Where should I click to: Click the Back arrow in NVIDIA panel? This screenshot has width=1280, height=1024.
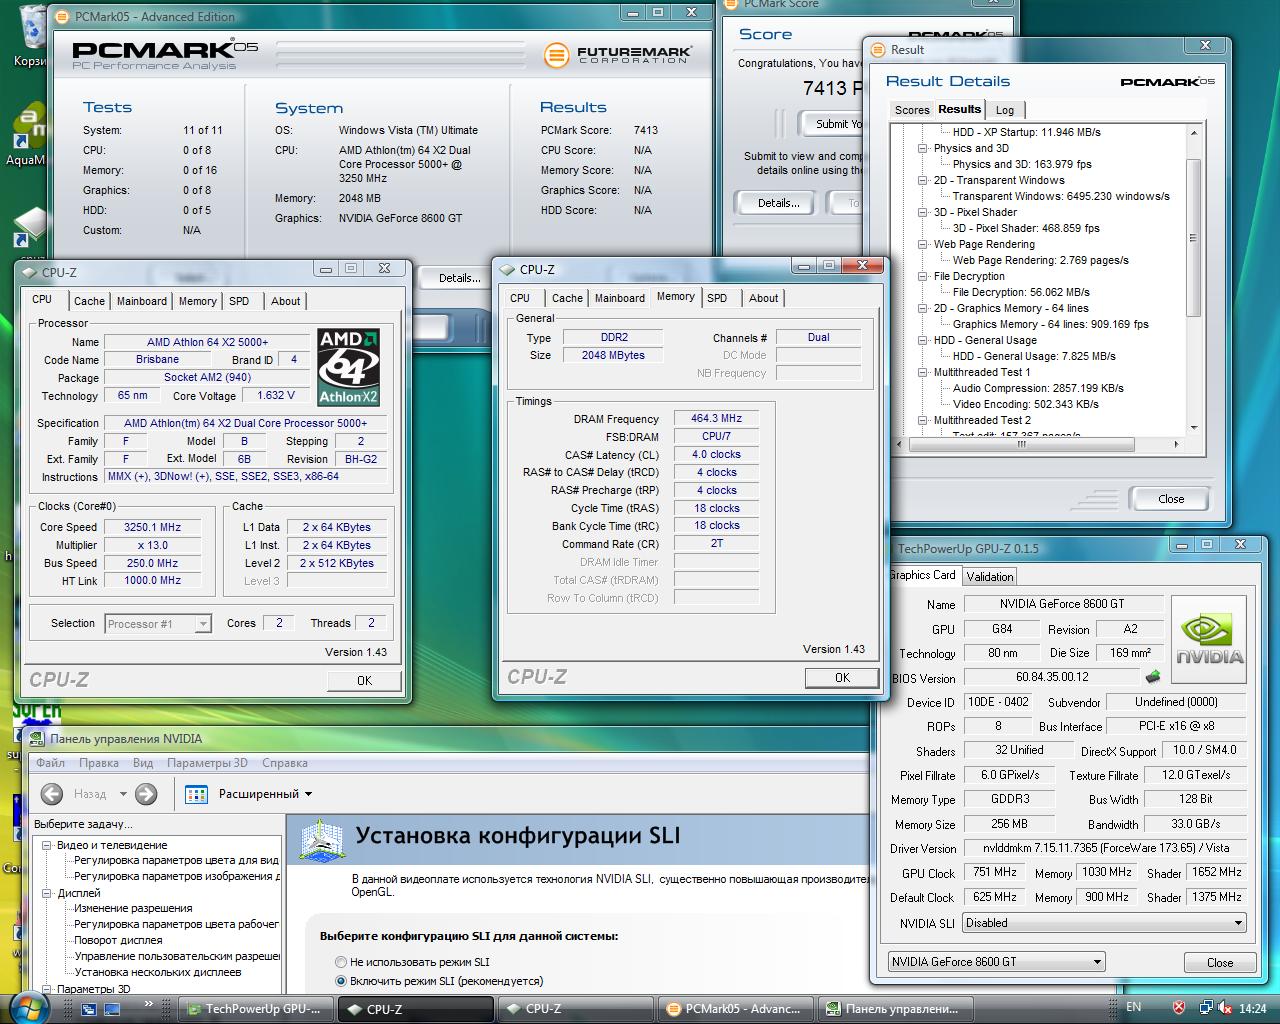52,794
